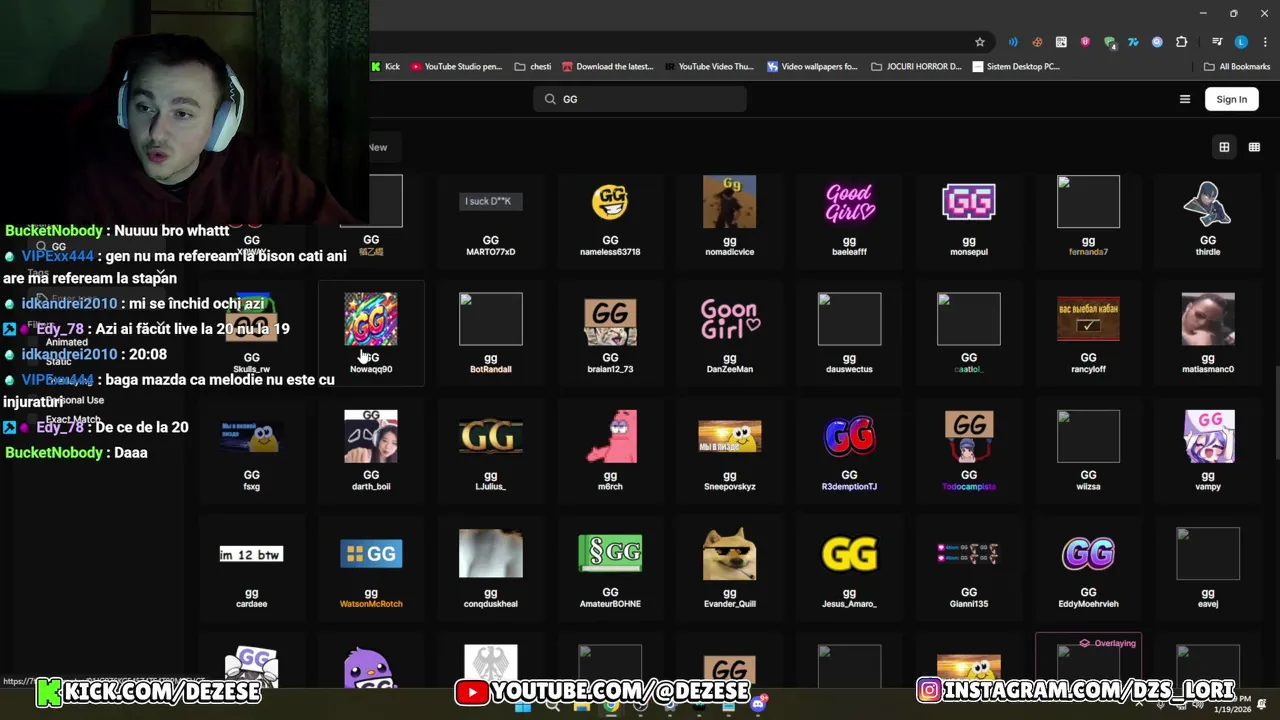Click the author name wiizsa
Screen dimensions: 1280x720
1088,487
